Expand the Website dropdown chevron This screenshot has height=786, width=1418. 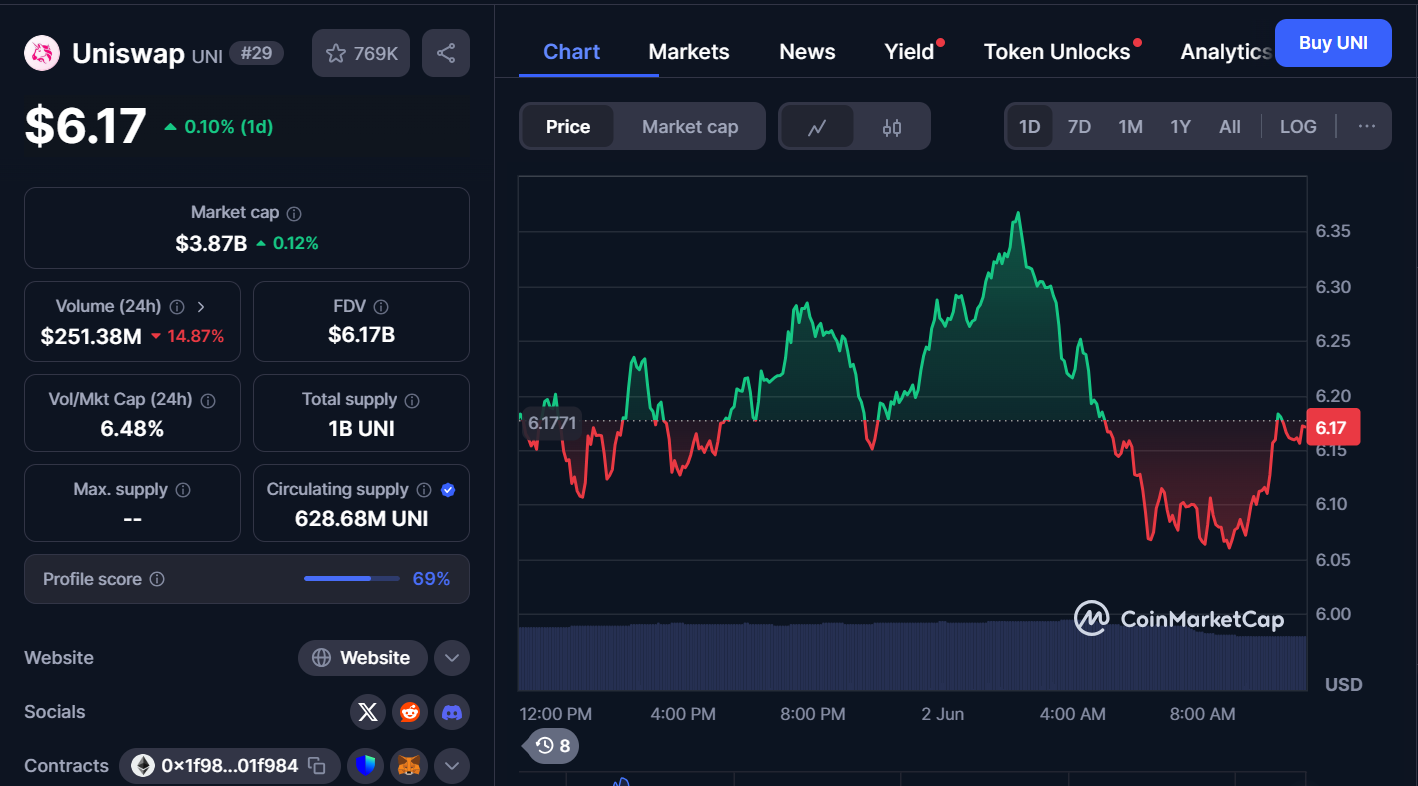coord(452,658)
